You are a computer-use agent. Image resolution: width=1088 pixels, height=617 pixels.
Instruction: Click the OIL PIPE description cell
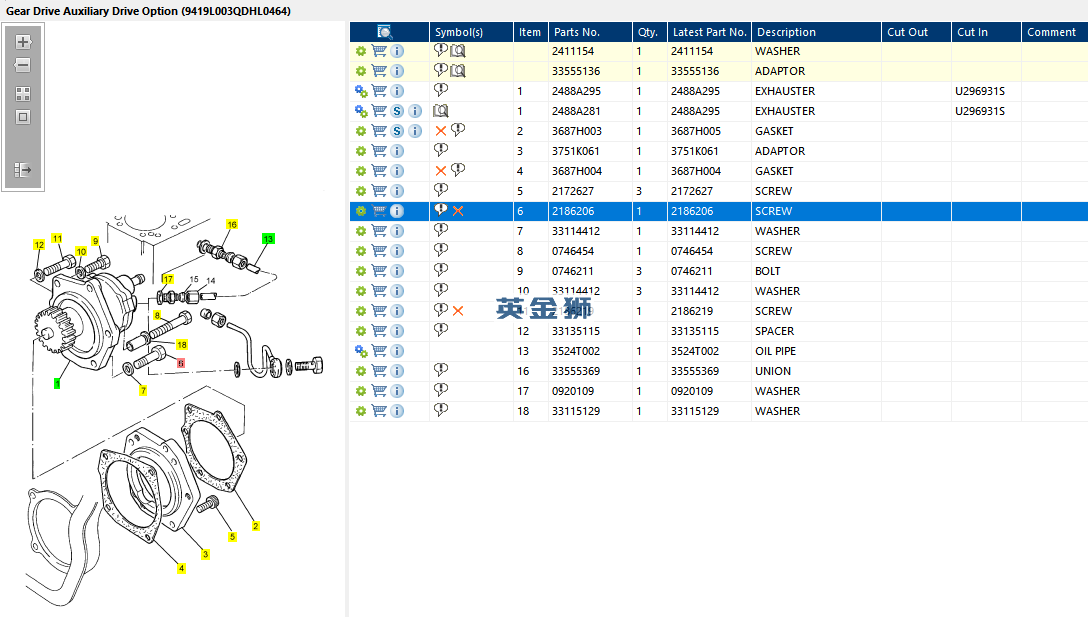[776, 351]
